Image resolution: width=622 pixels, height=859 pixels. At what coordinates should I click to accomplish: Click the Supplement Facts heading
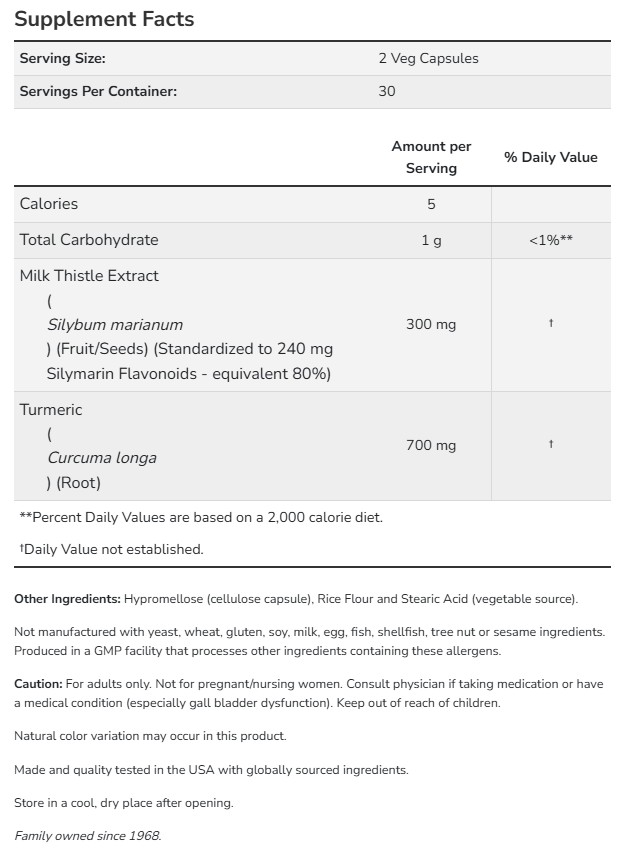click(104, 19)
